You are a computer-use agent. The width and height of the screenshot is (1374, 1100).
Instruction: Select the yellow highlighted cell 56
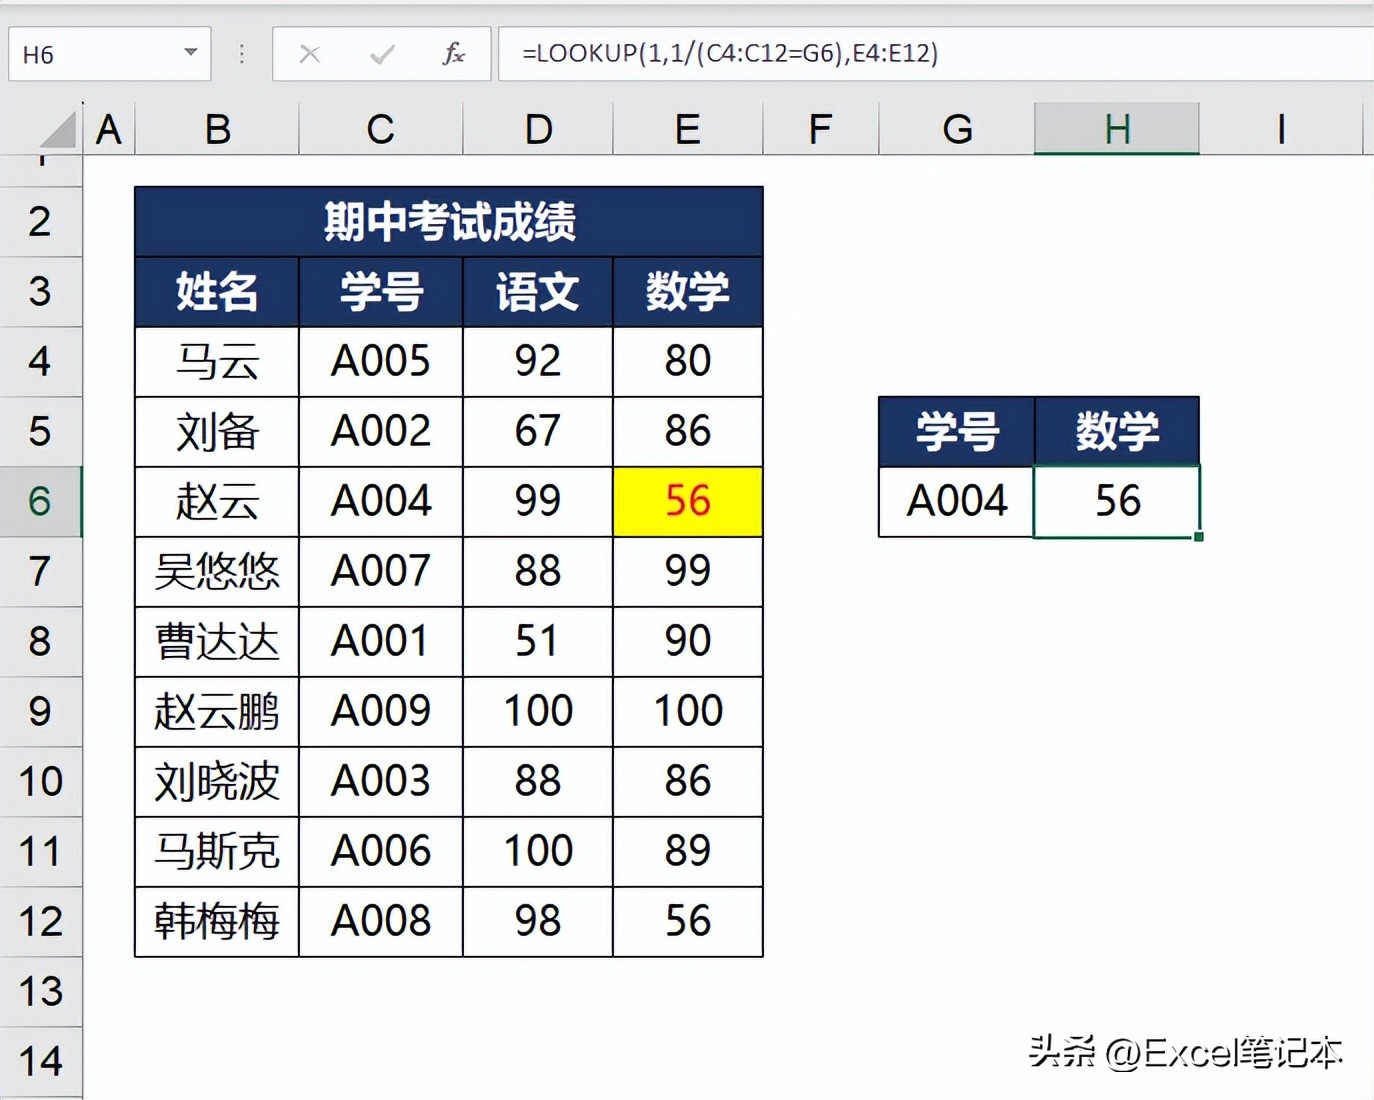pyautogui.click(x=688, y=502)
